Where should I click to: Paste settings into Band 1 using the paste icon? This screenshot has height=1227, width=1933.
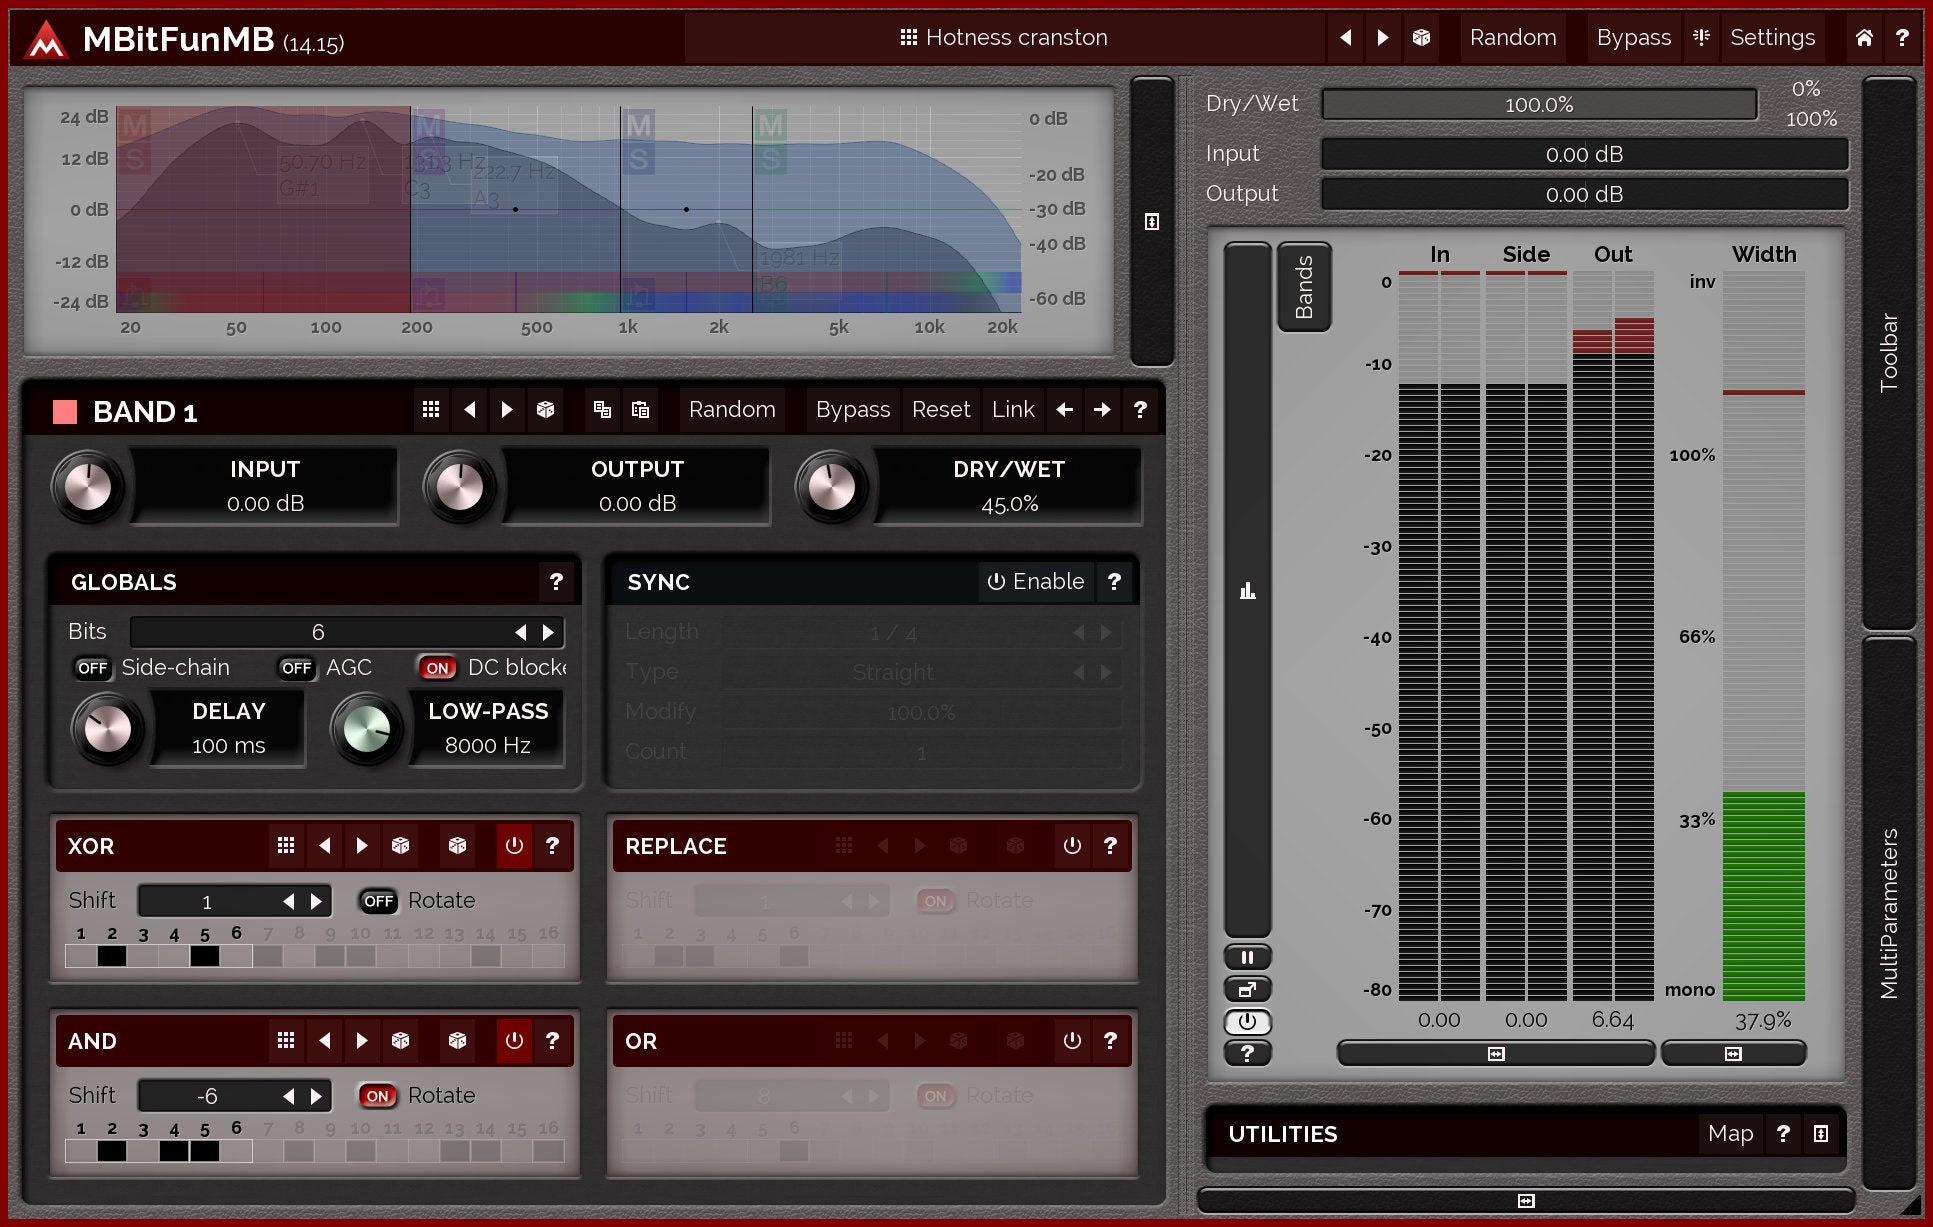point(640,410)
